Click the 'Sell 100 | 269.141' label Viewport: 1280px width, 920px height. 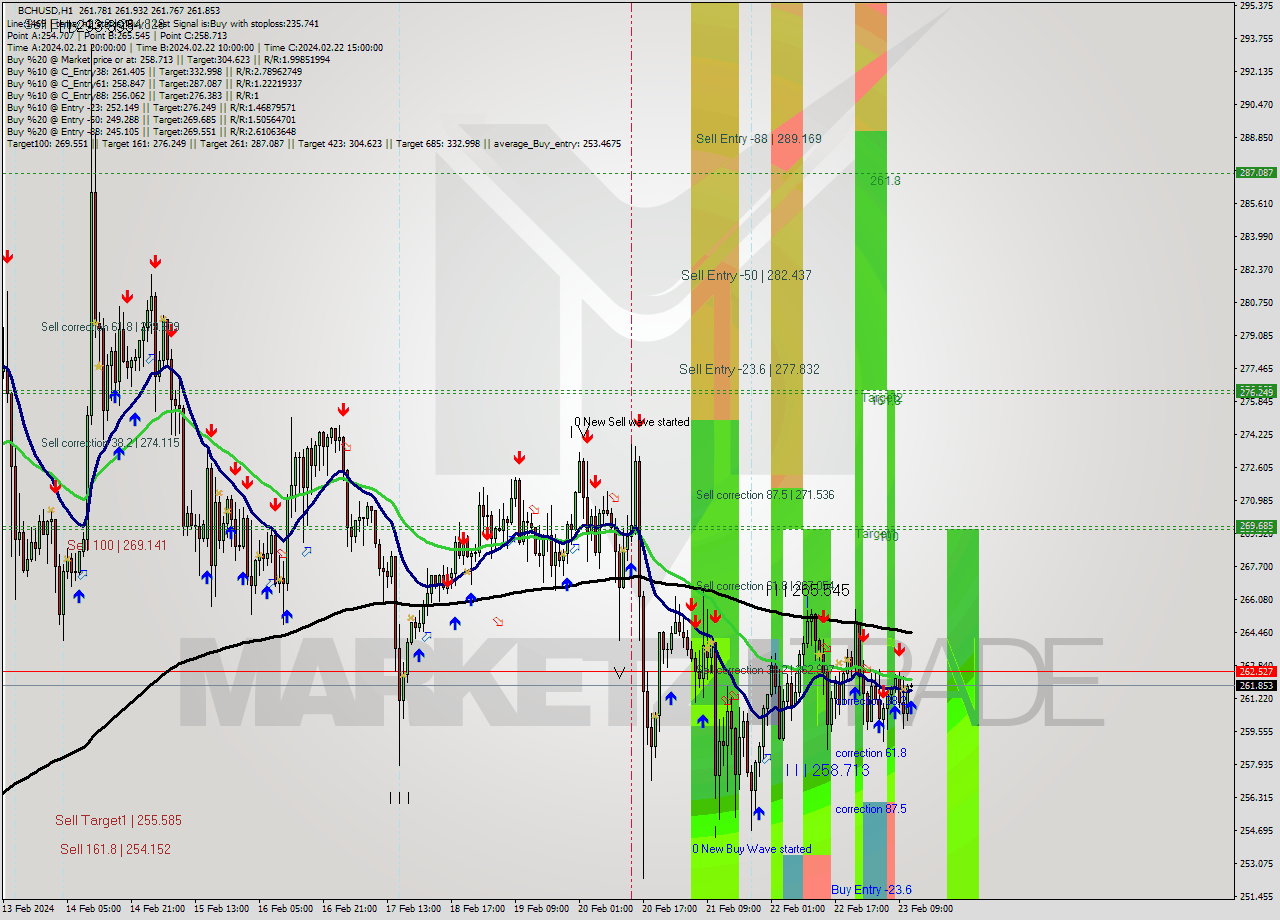117,545
